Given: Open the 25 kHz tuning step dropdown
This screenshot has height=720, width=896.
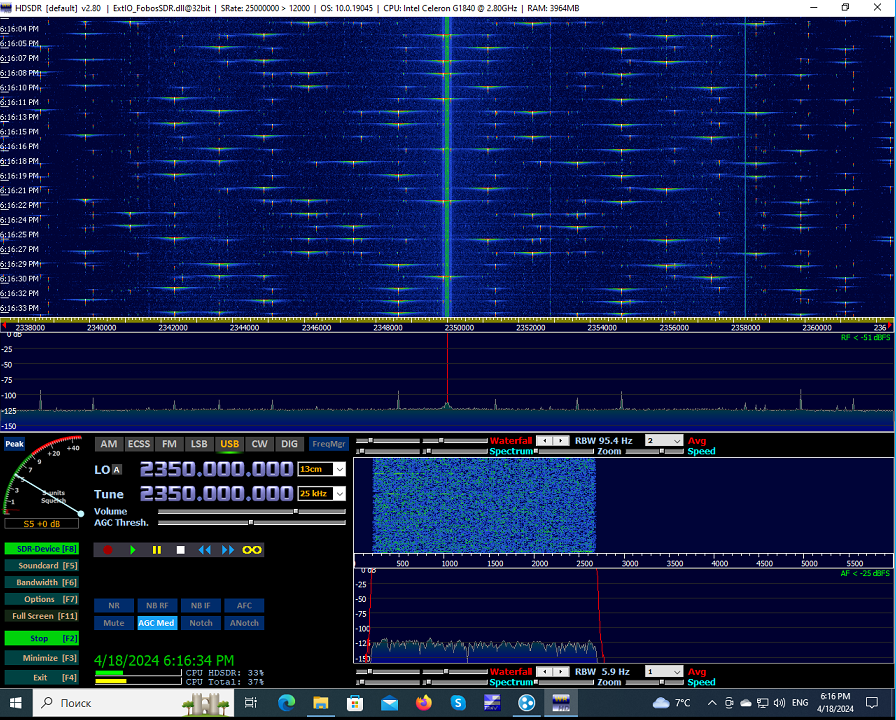Looking at the screenshot, I should (x=320, y=494).
